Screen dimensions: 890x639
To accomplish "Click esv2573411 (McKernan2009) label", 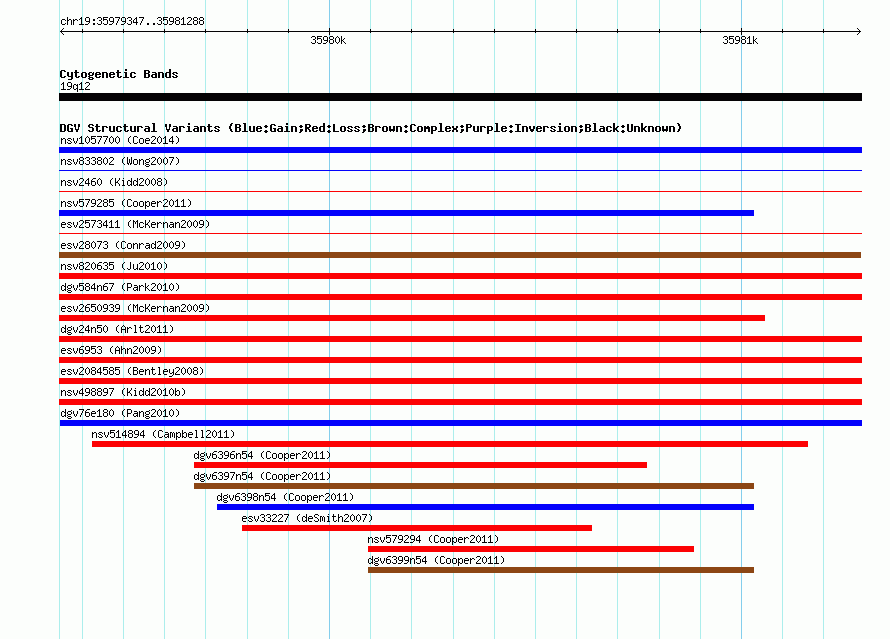I will [x=135, y=224].
